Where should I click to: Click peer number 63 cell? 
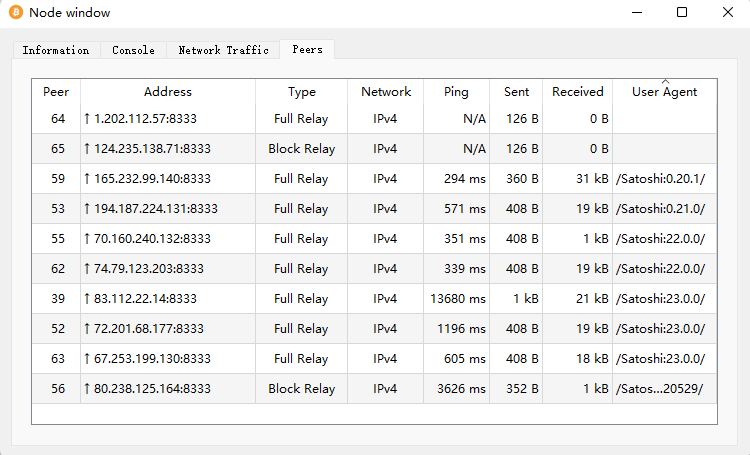[57, 359]
